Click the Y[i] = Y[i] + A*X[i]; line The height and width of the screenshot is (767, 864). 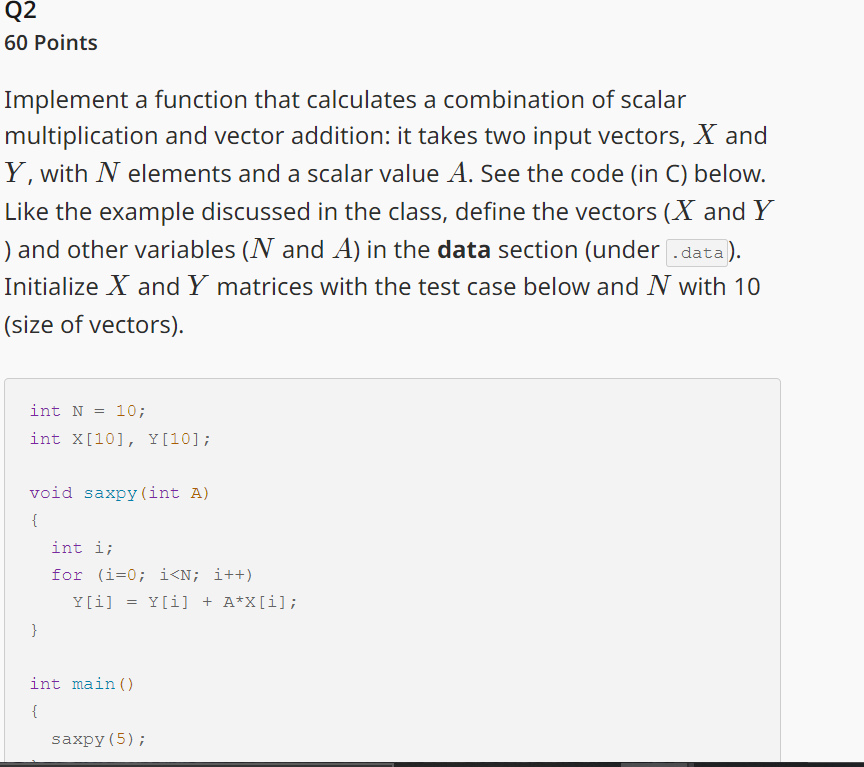tap(185, 602)
